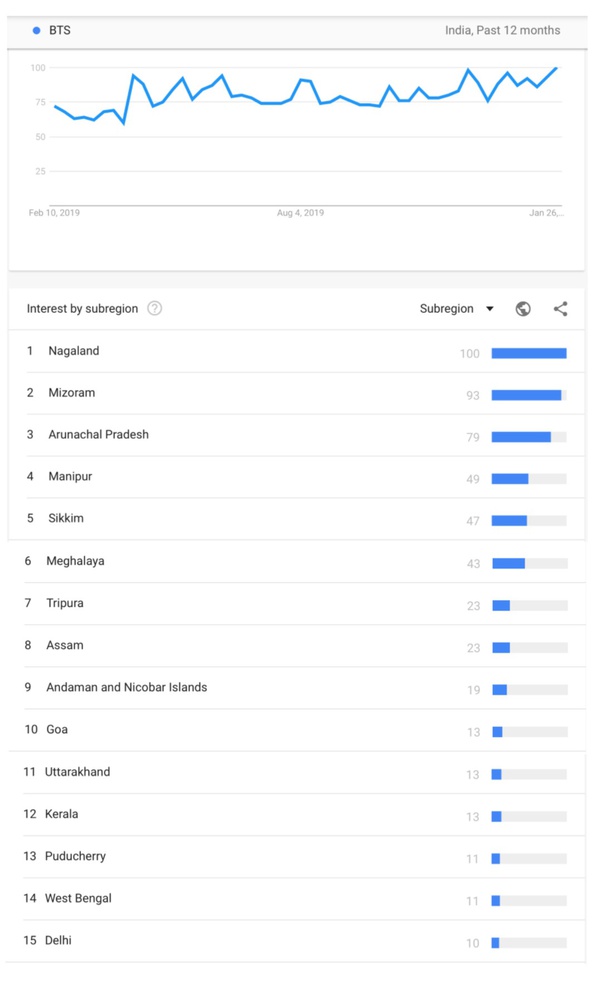Click the Arunachal Pradesh entry
Screen dimensions: 602x1002
tap(97, 435)
